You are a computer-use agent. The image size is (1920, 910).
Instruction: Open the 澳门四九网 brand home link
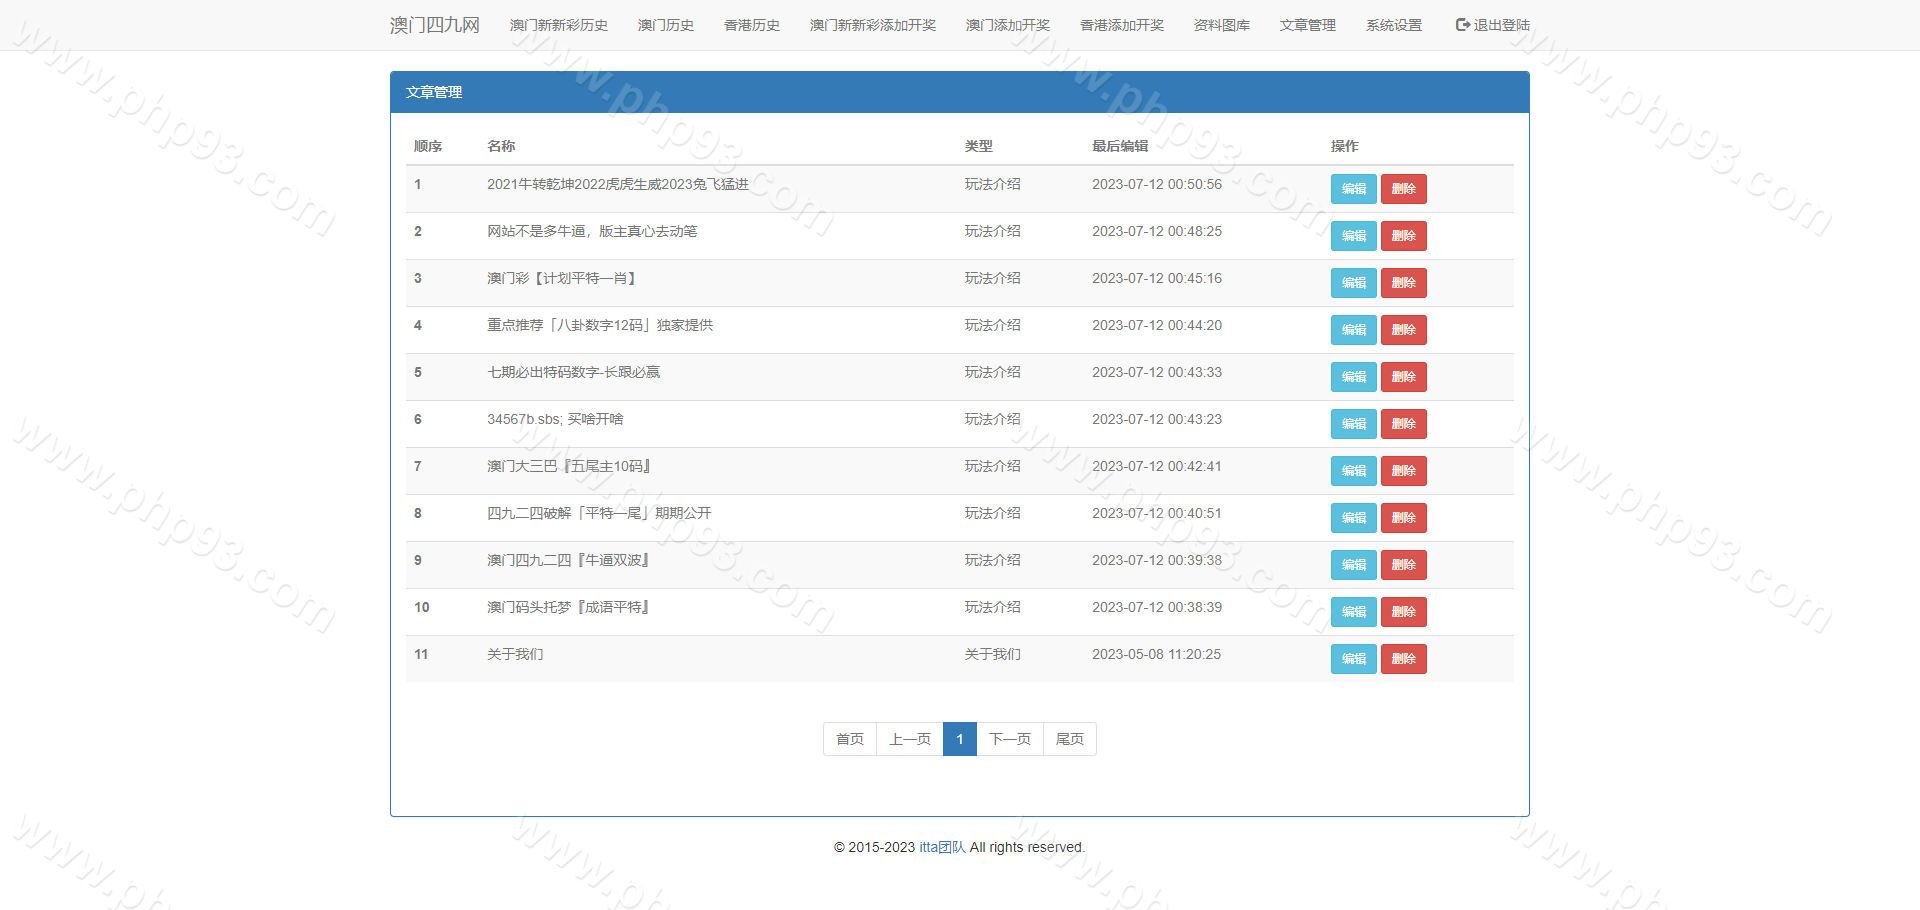coord(434,25)
